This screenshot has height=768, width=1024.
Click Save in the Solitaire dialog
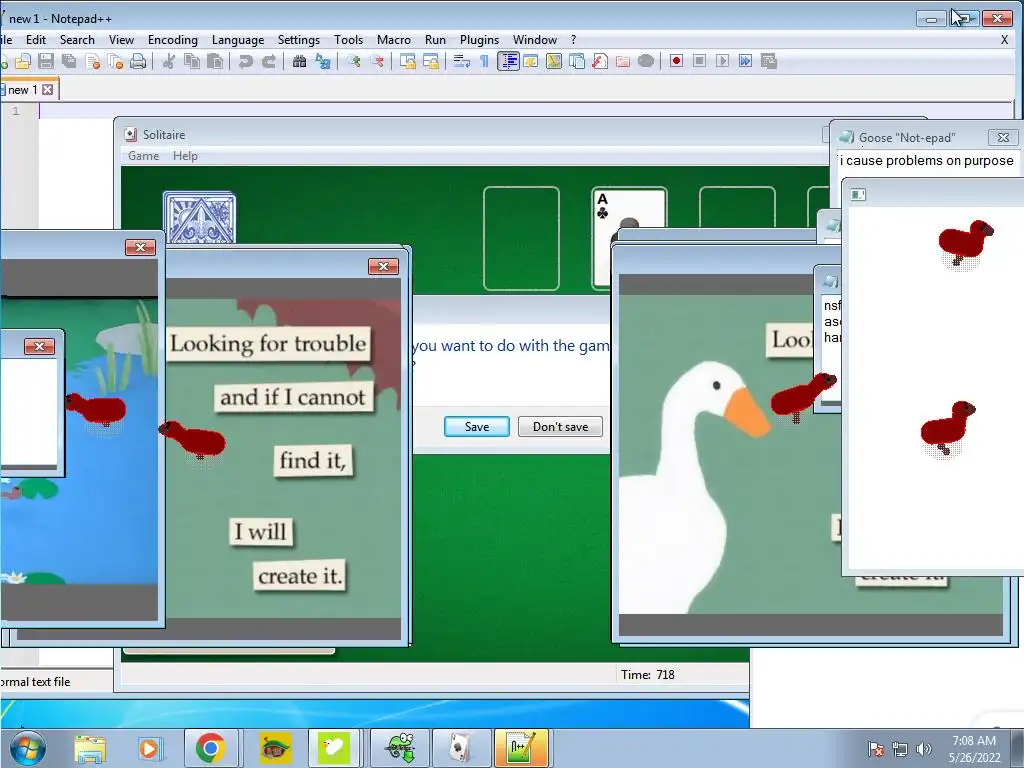pyautogui.click(x=477, y=426)
